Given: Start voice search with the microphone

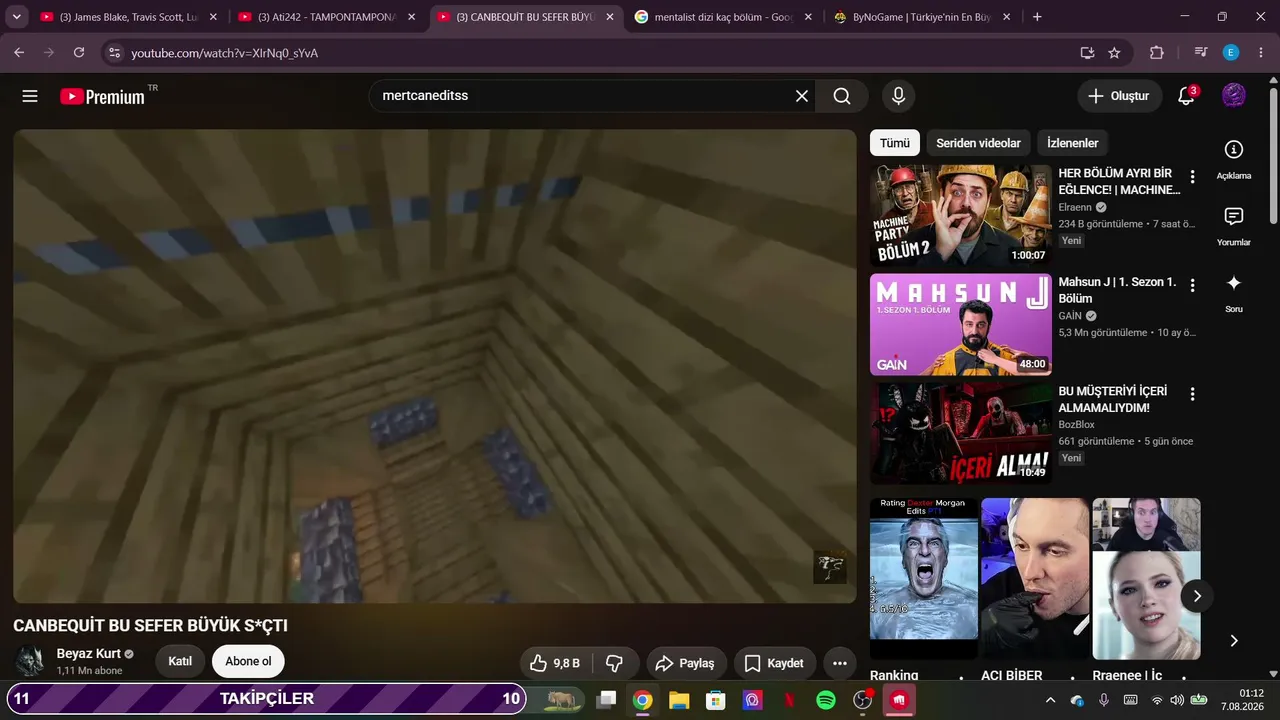Looking at the screenshot, I should (x=898, y=96).
